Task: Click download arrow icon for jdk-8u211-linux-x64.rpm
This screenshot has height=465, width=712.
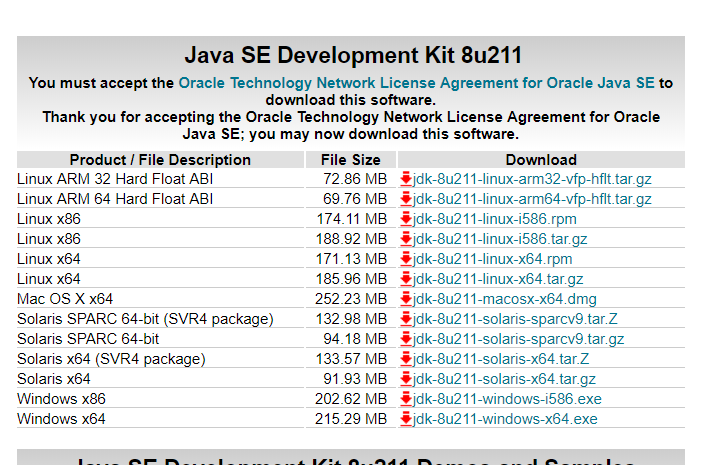Action: pos(406,259)
